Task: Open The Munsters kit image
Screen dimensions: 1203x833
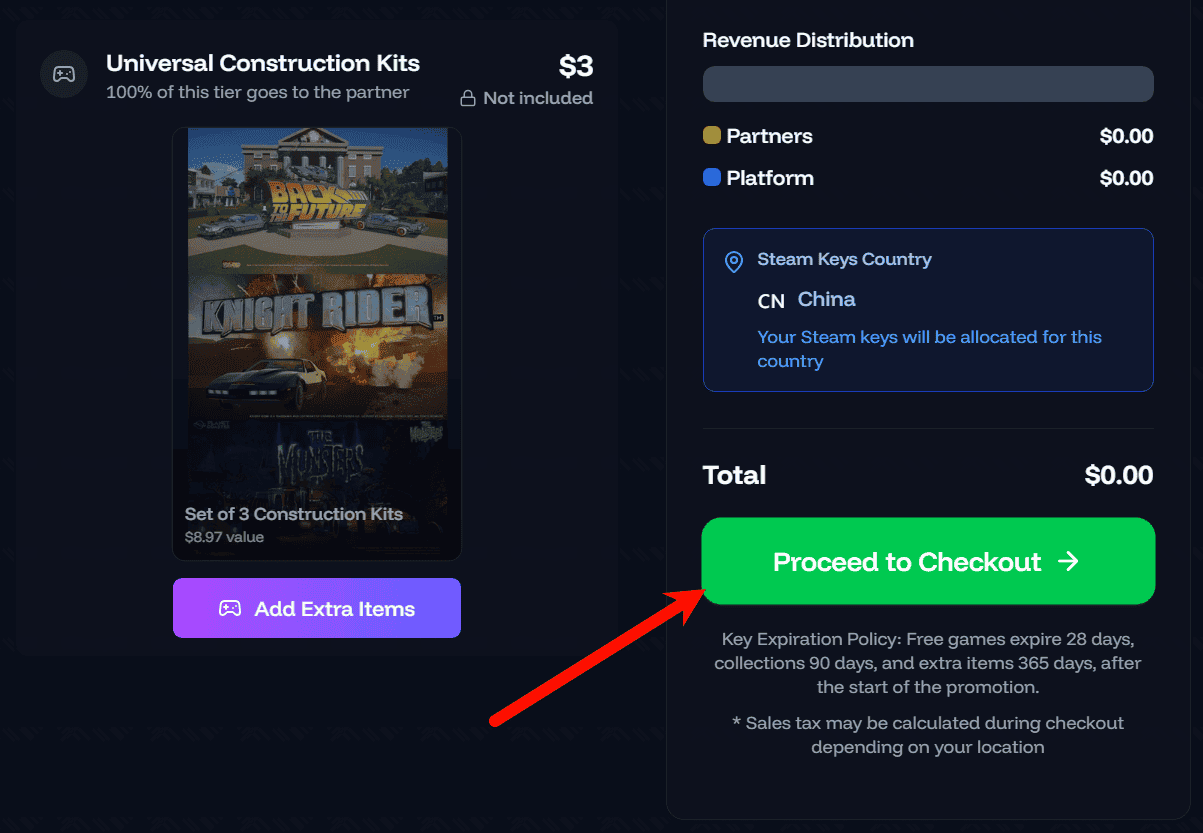Action: (316, 460)
